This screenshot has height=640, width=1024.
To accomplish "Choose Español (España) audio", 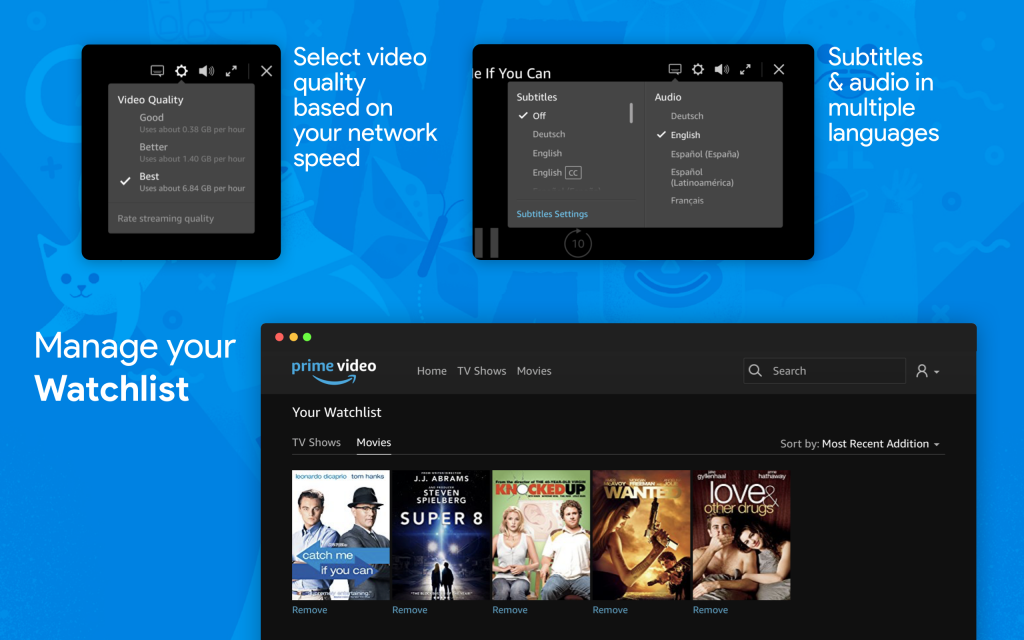I will (705, 154).
